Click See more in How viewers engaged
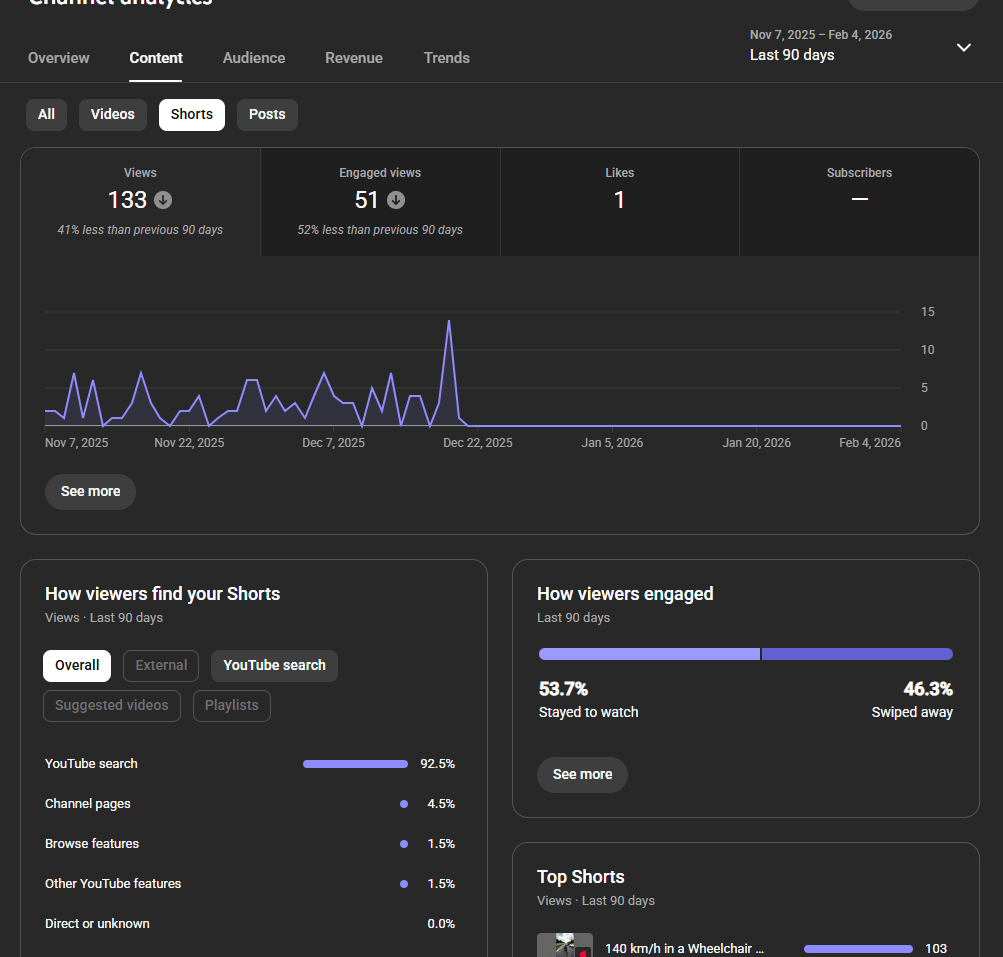 pyautogui.click(x=582, y=774)
